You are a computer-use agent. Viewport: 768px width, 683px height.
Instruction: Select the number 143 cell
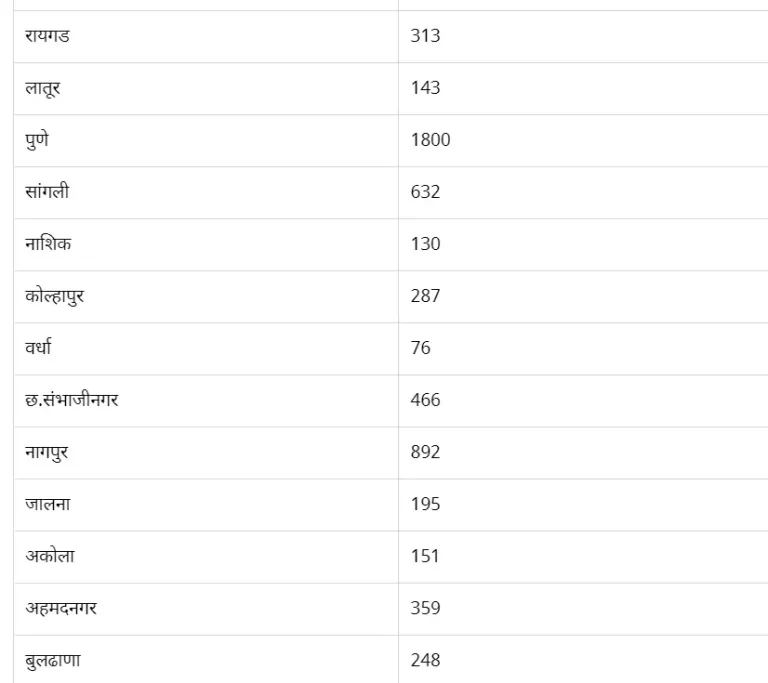[x=425, y=88]
